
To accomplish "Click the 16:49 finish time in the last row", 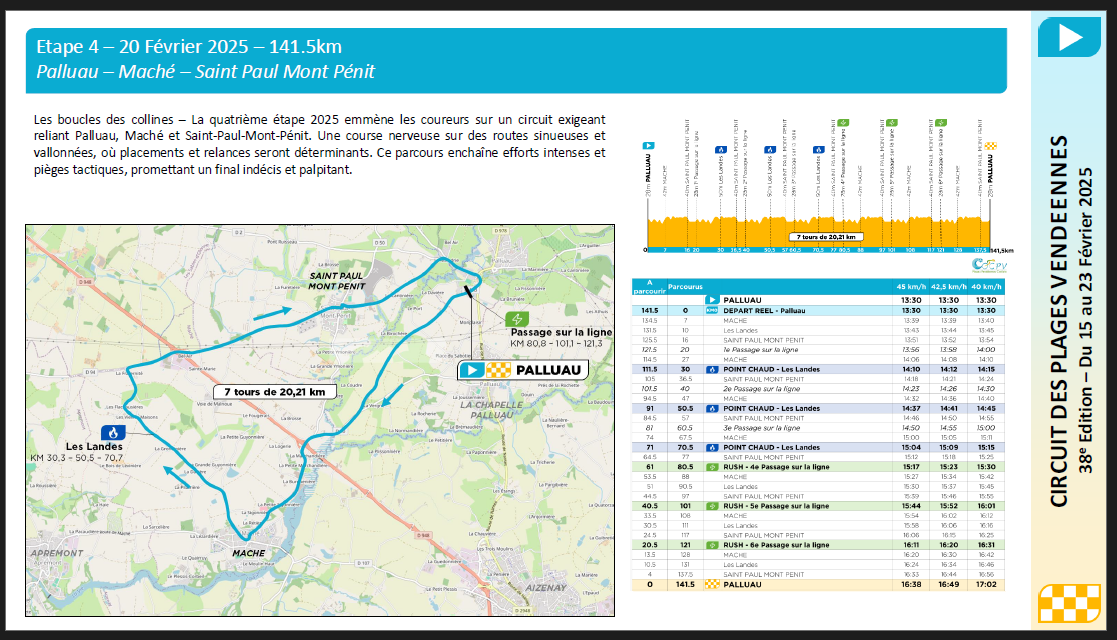I will click(x=949, y=584).
